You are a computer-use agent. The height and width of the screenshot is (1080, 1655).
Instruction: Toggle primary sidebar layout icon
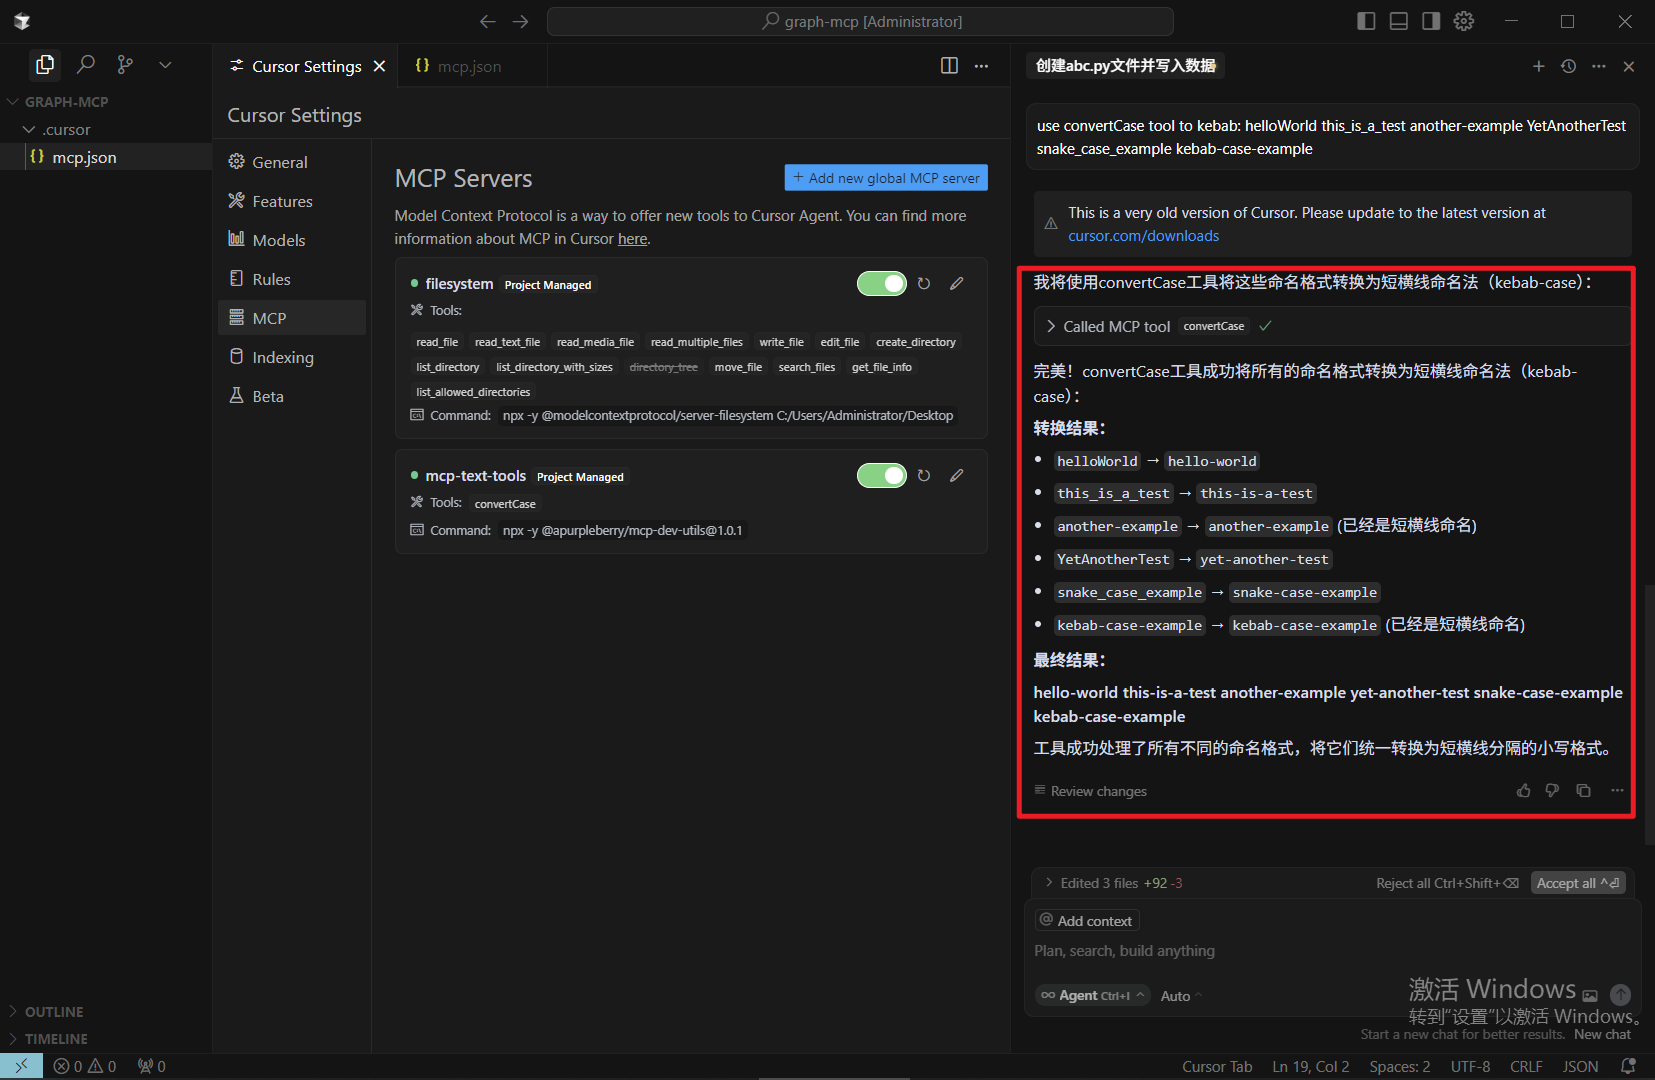tap(1366, 21)
